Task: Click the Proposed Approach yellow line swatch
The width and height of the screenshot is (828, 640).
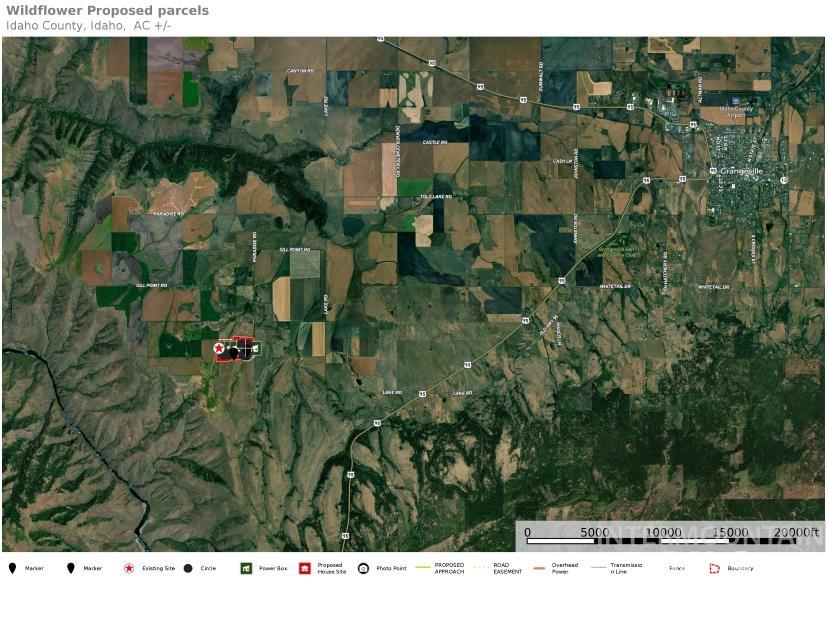Action: 423,568
